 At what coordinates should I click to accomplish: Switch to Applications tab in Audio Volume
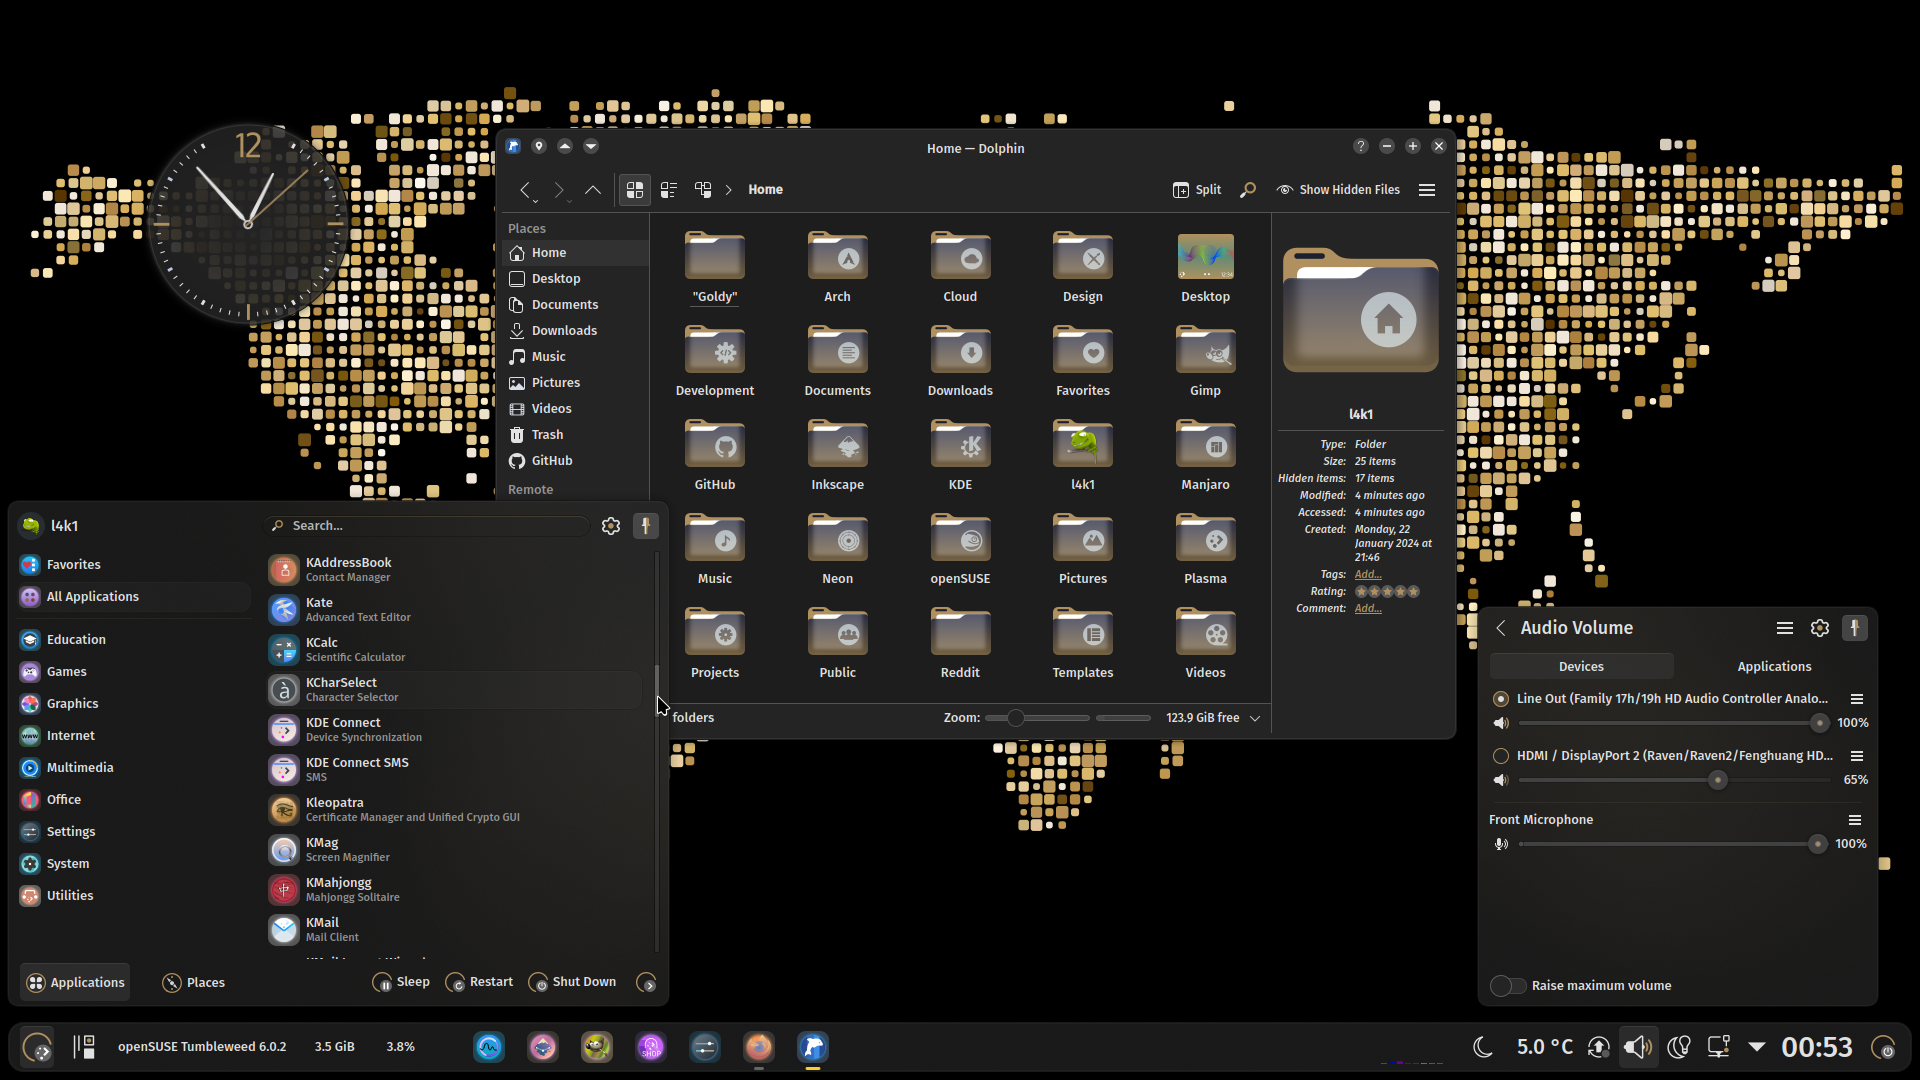(1774, 667)
